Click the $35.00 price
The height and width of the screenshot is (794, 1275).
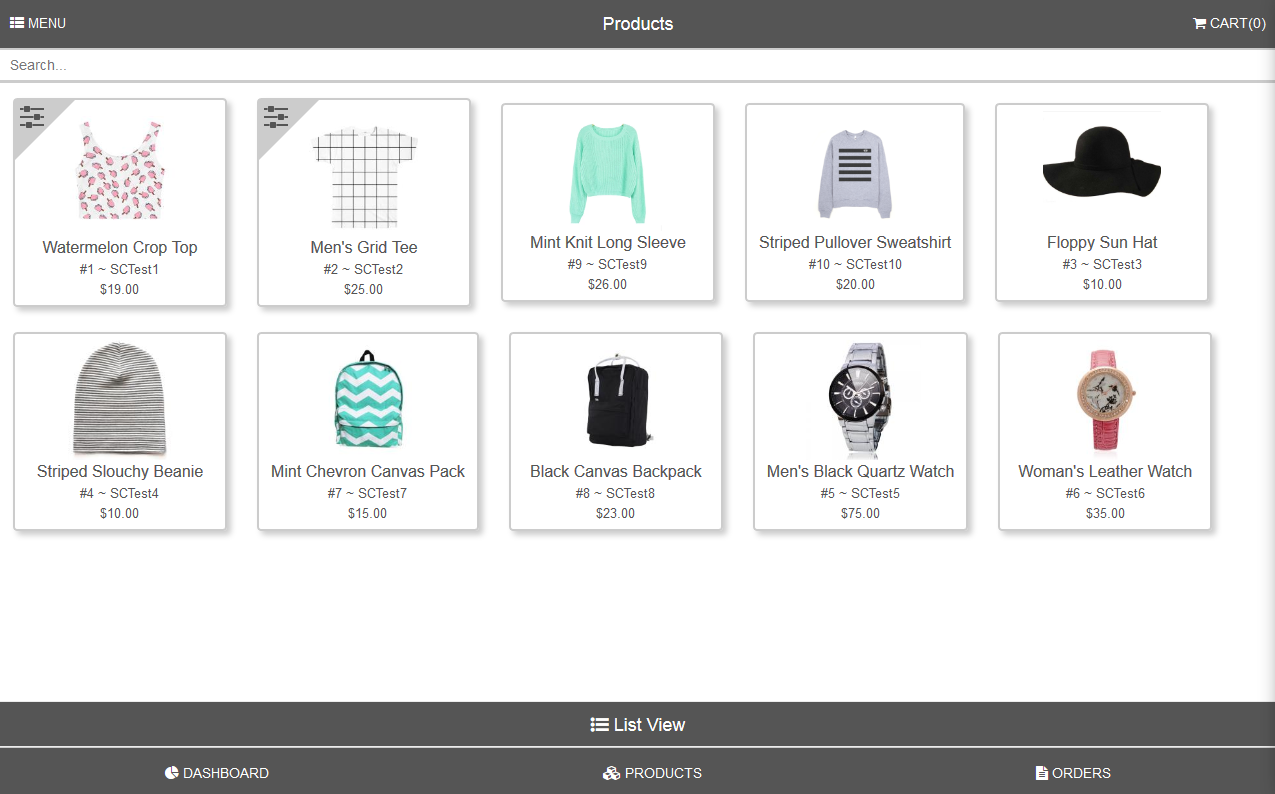tap(1105, 513)
